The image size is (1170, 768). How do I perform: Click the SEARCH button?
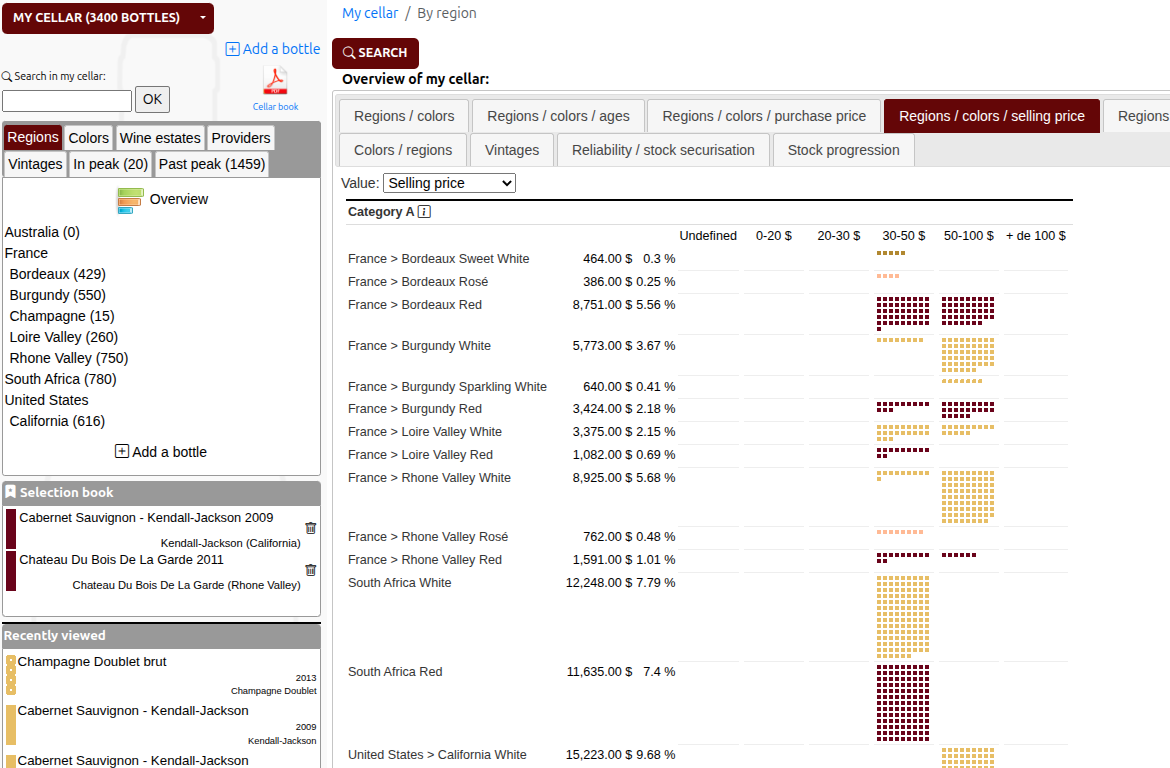click(x=375, y=53)
